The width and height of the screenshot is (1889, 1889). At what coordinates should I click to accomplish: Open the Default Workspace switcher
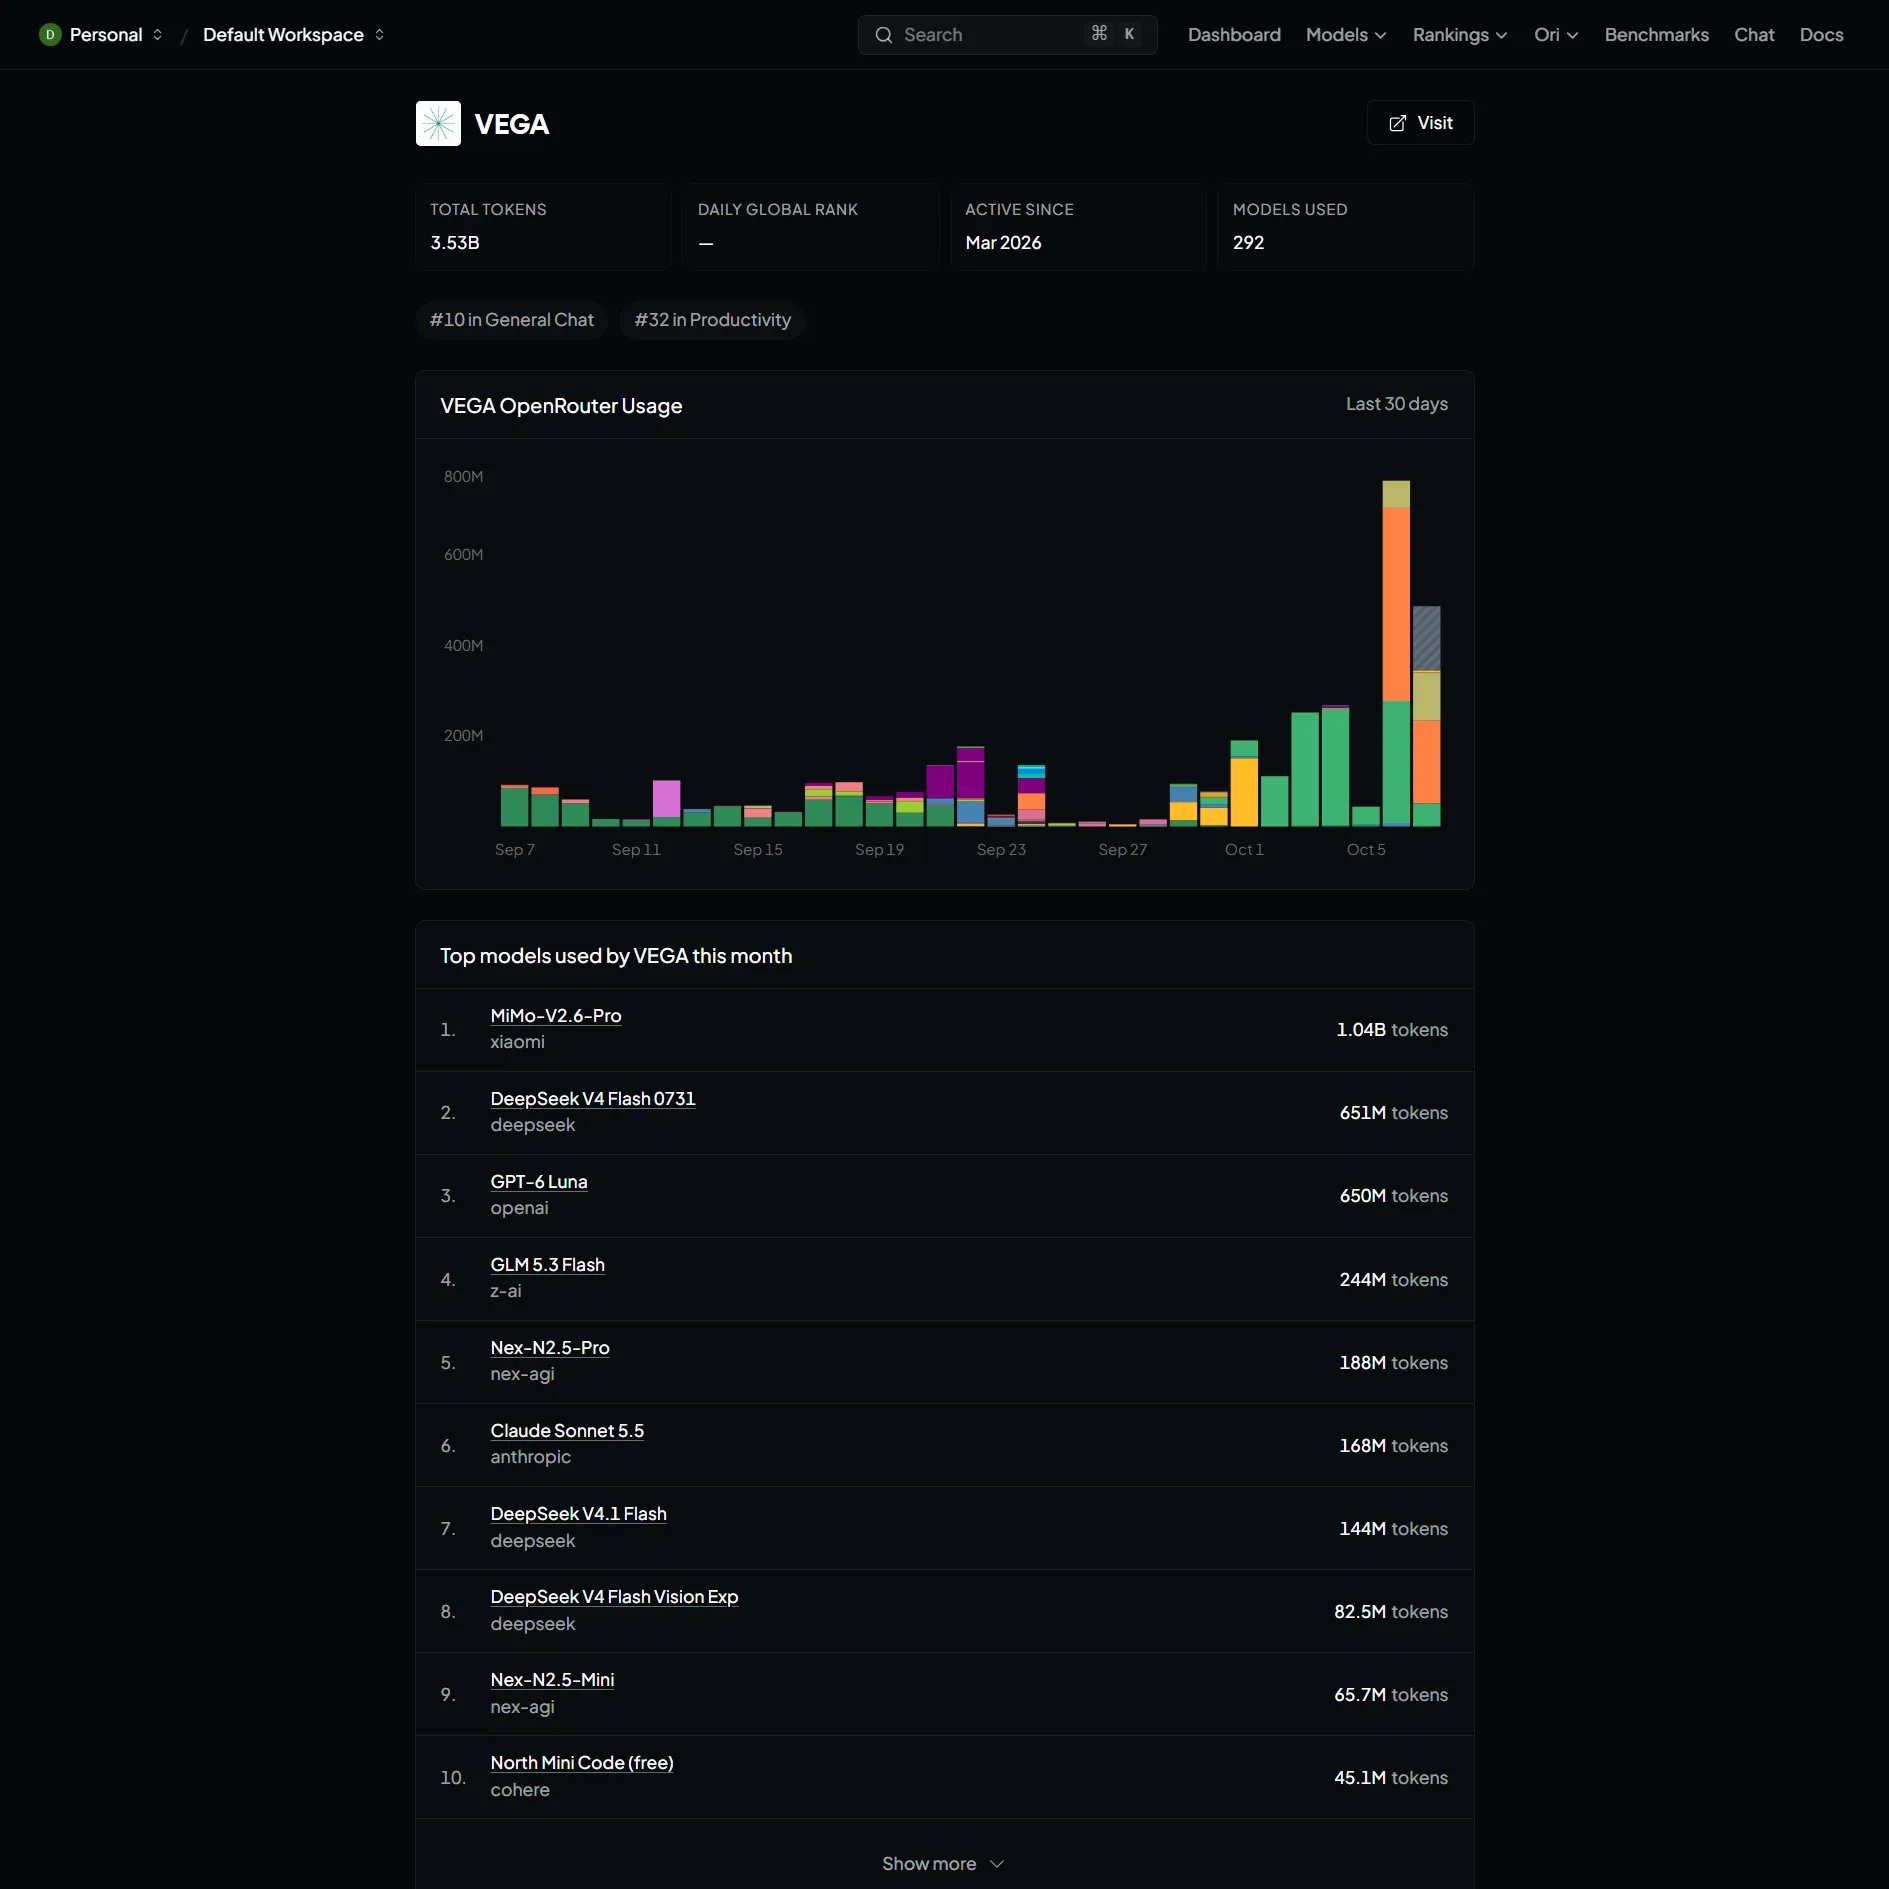tap(294, 35)
